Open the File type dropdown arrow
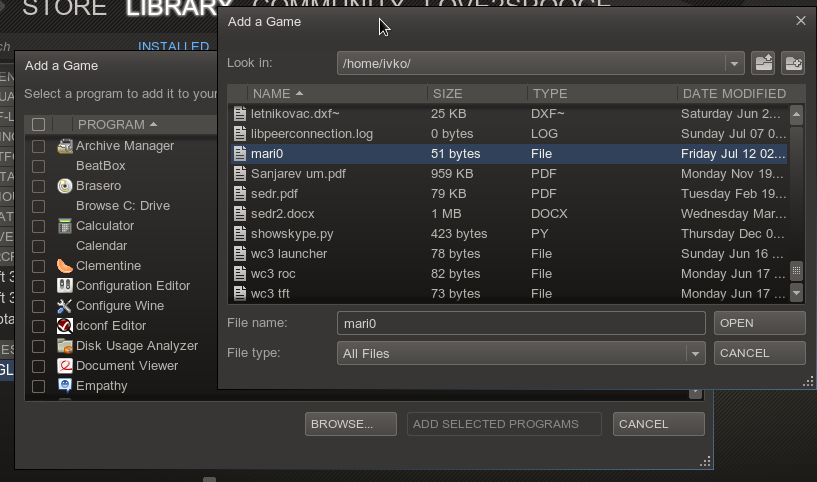 click(x=695, y=354)
